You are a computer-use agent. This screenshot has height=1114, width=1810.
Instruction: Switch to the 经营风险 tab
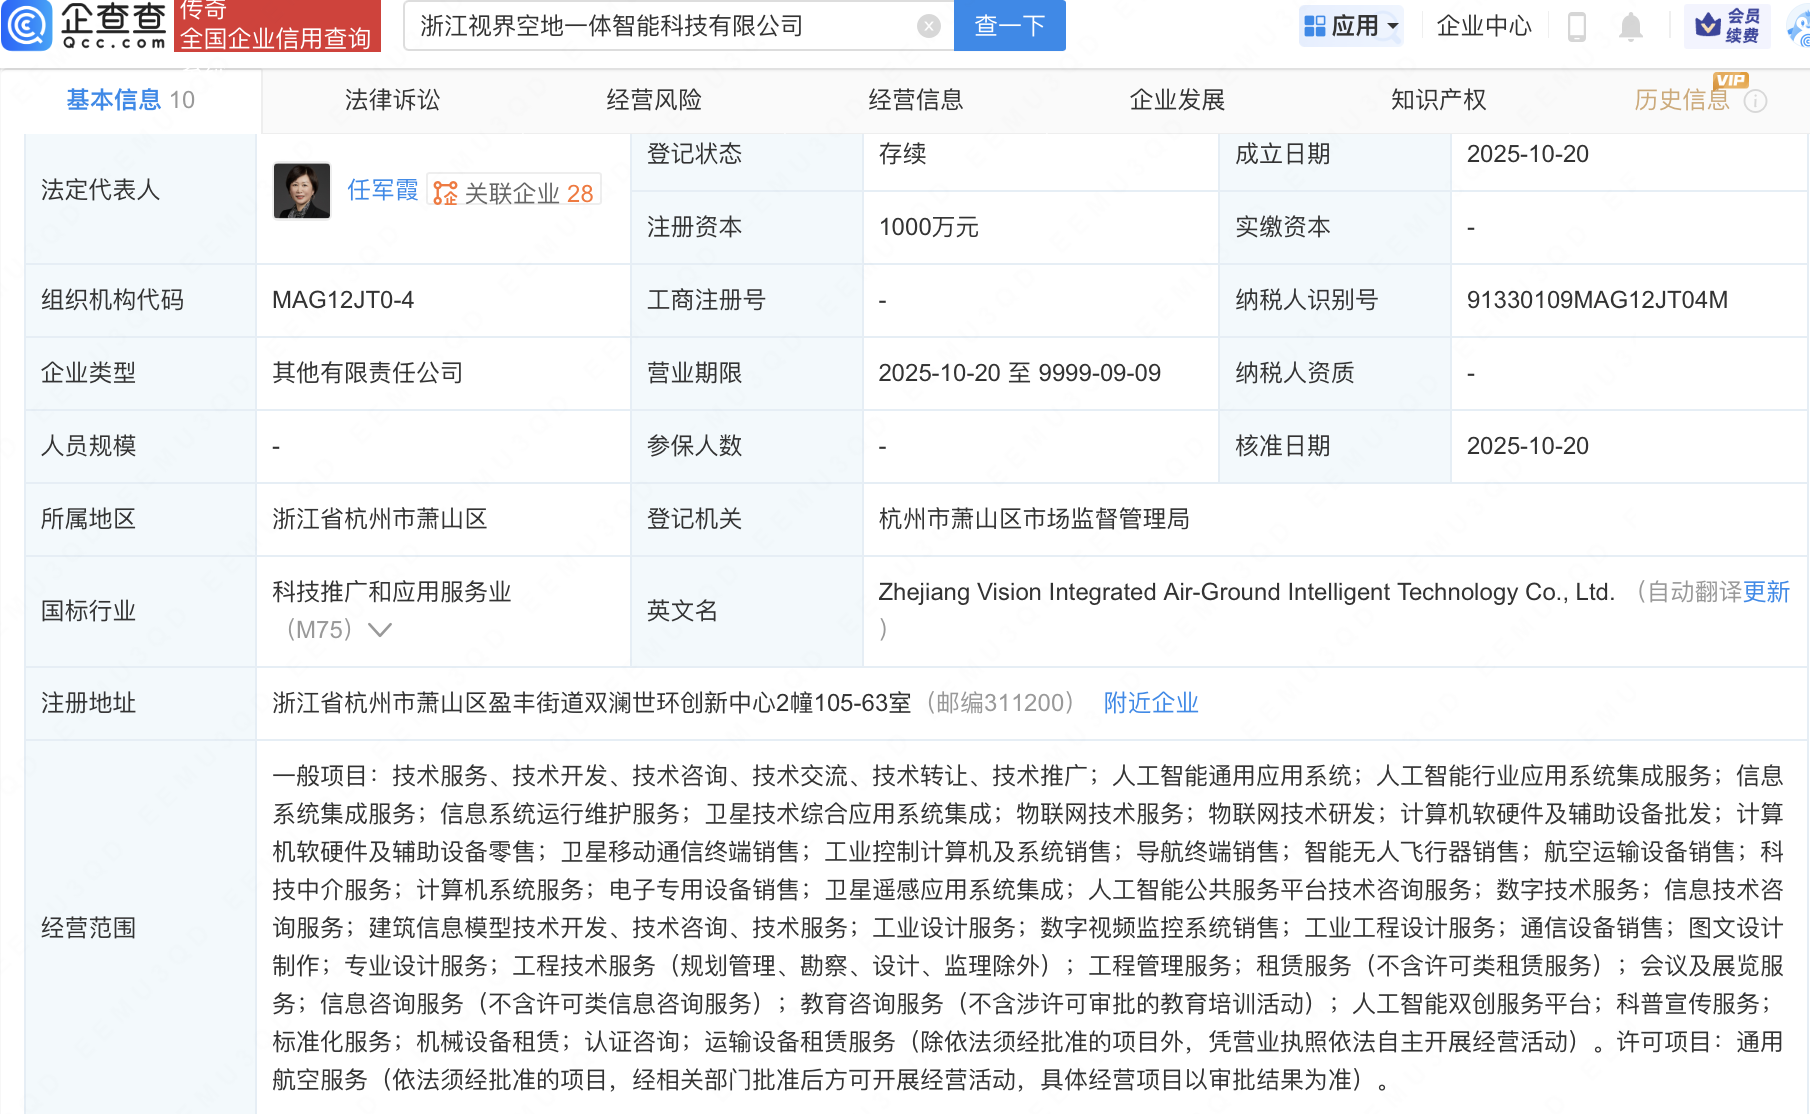click(x=654, y=100)
